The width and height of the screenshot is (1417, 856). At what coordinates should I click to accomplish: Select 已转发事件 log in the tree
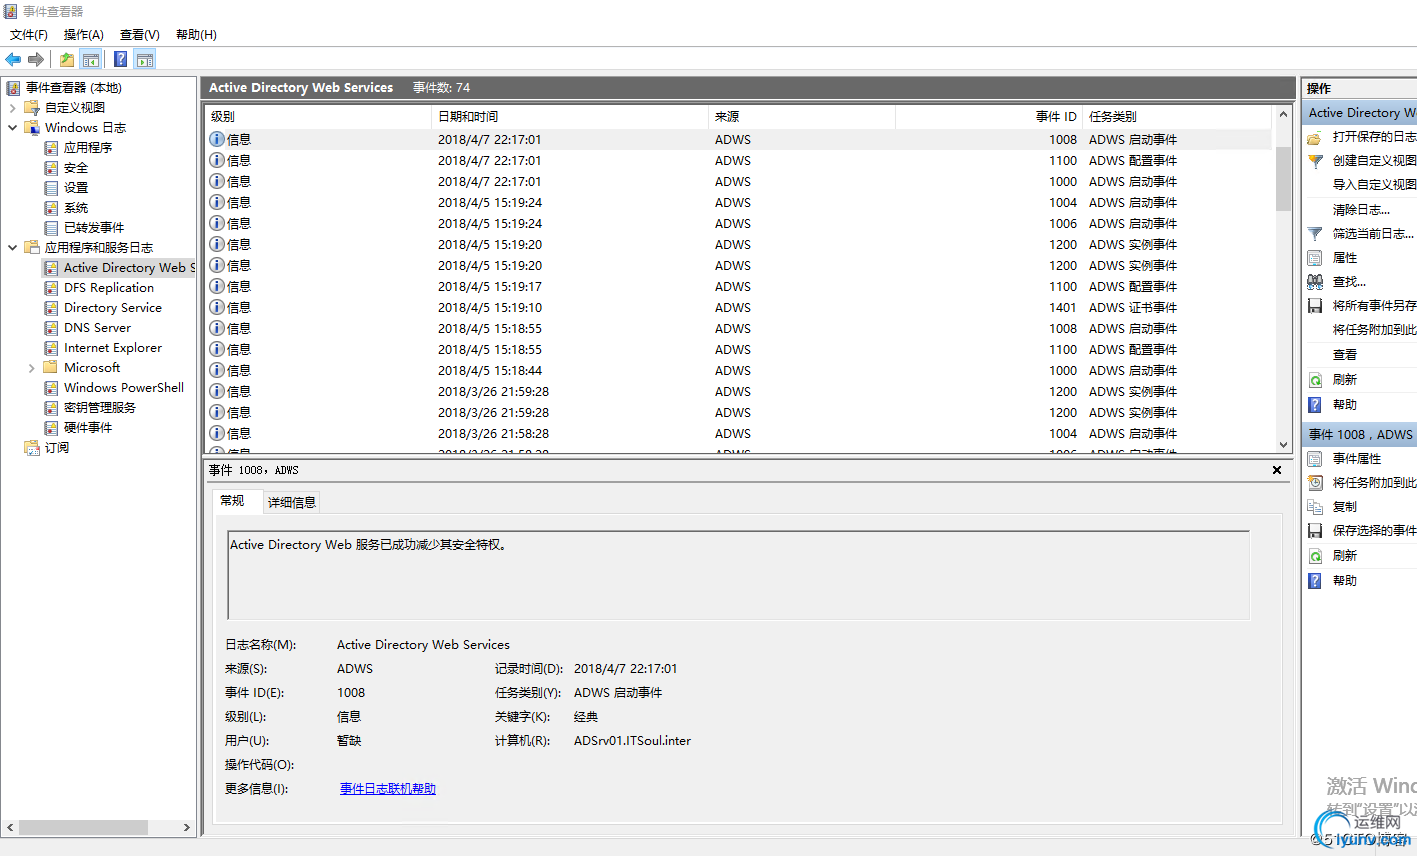click(94, 227)
